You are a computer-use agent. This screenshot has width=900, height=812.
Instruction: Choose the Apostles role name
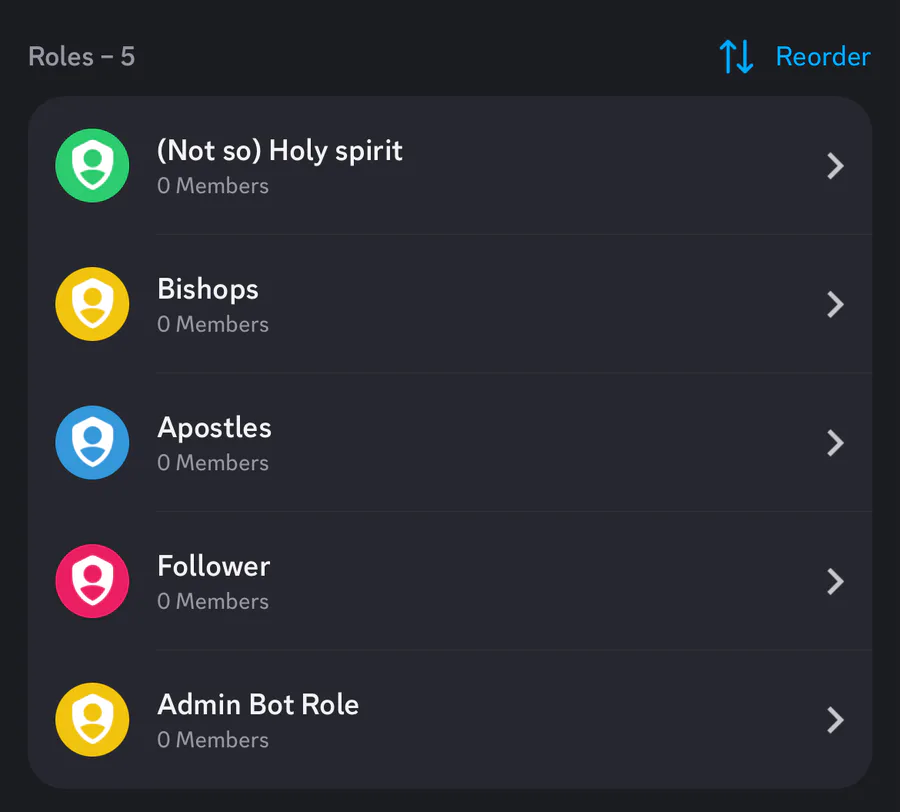pyautogui.click(x=214, y=428)
